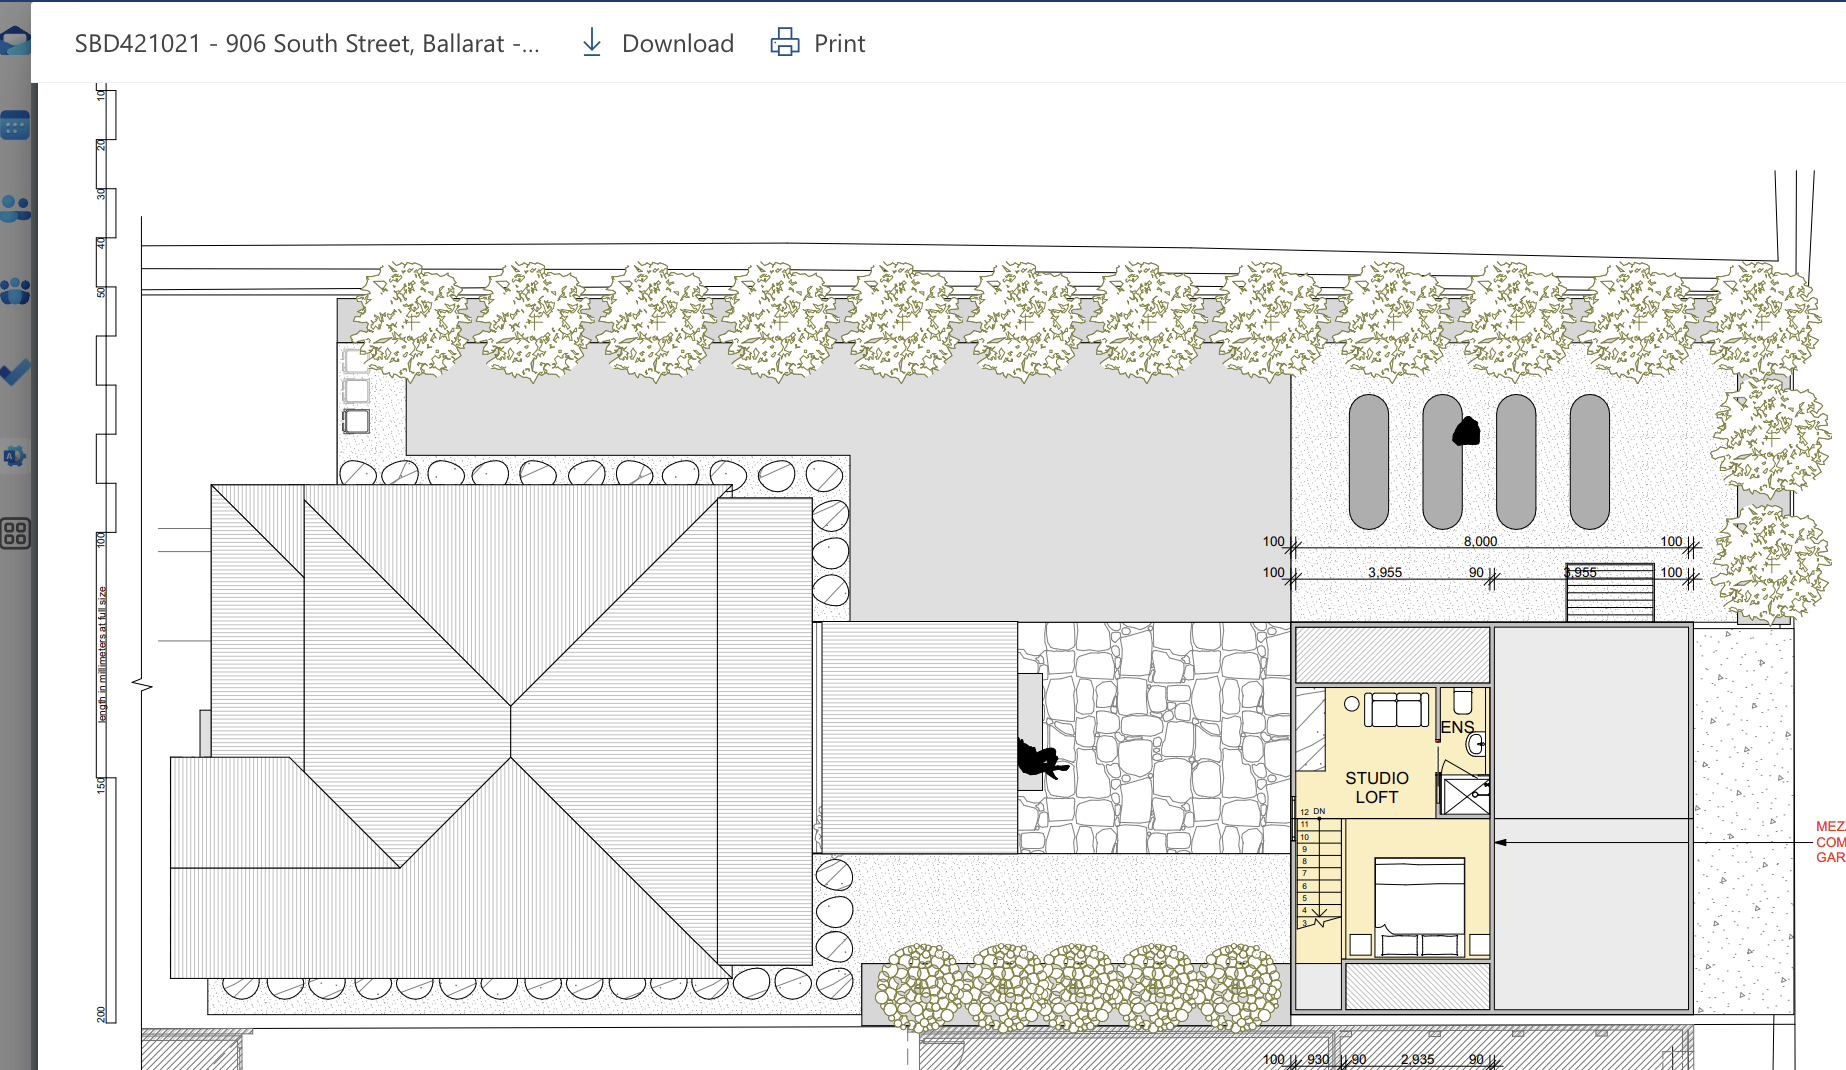The image size is (1846, 1070).
Task: Click the 8,000 dimension label
Action: (x=1480, y=541)
